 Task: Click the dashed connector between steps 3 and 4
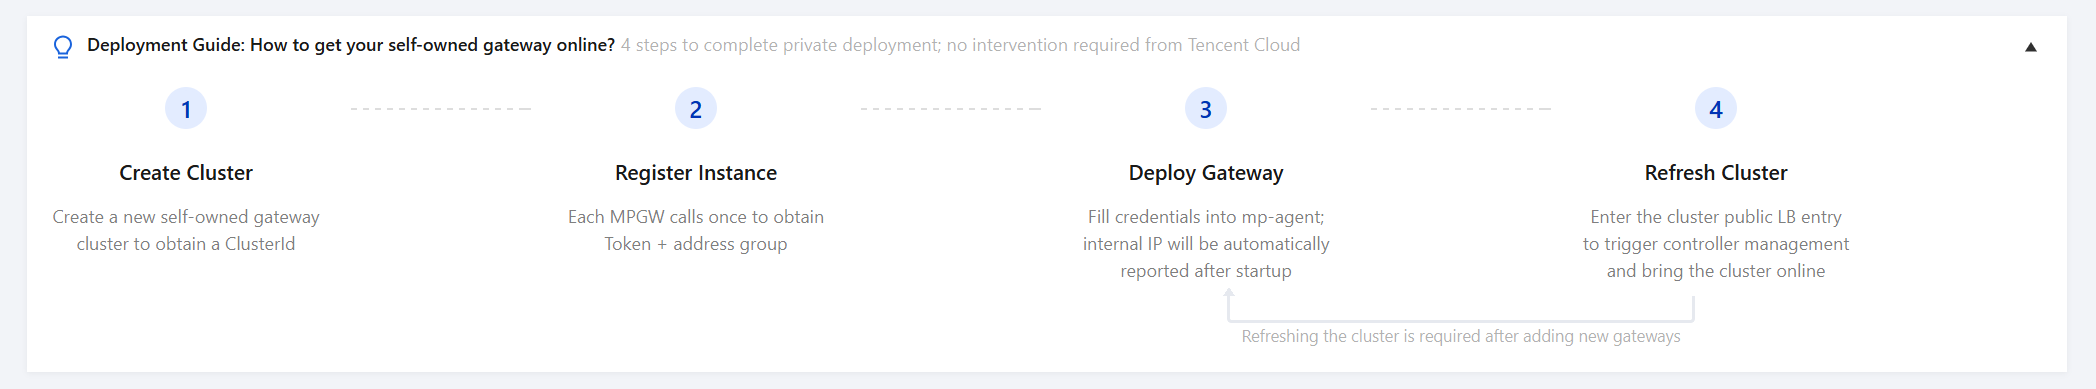pos(1461,109)
